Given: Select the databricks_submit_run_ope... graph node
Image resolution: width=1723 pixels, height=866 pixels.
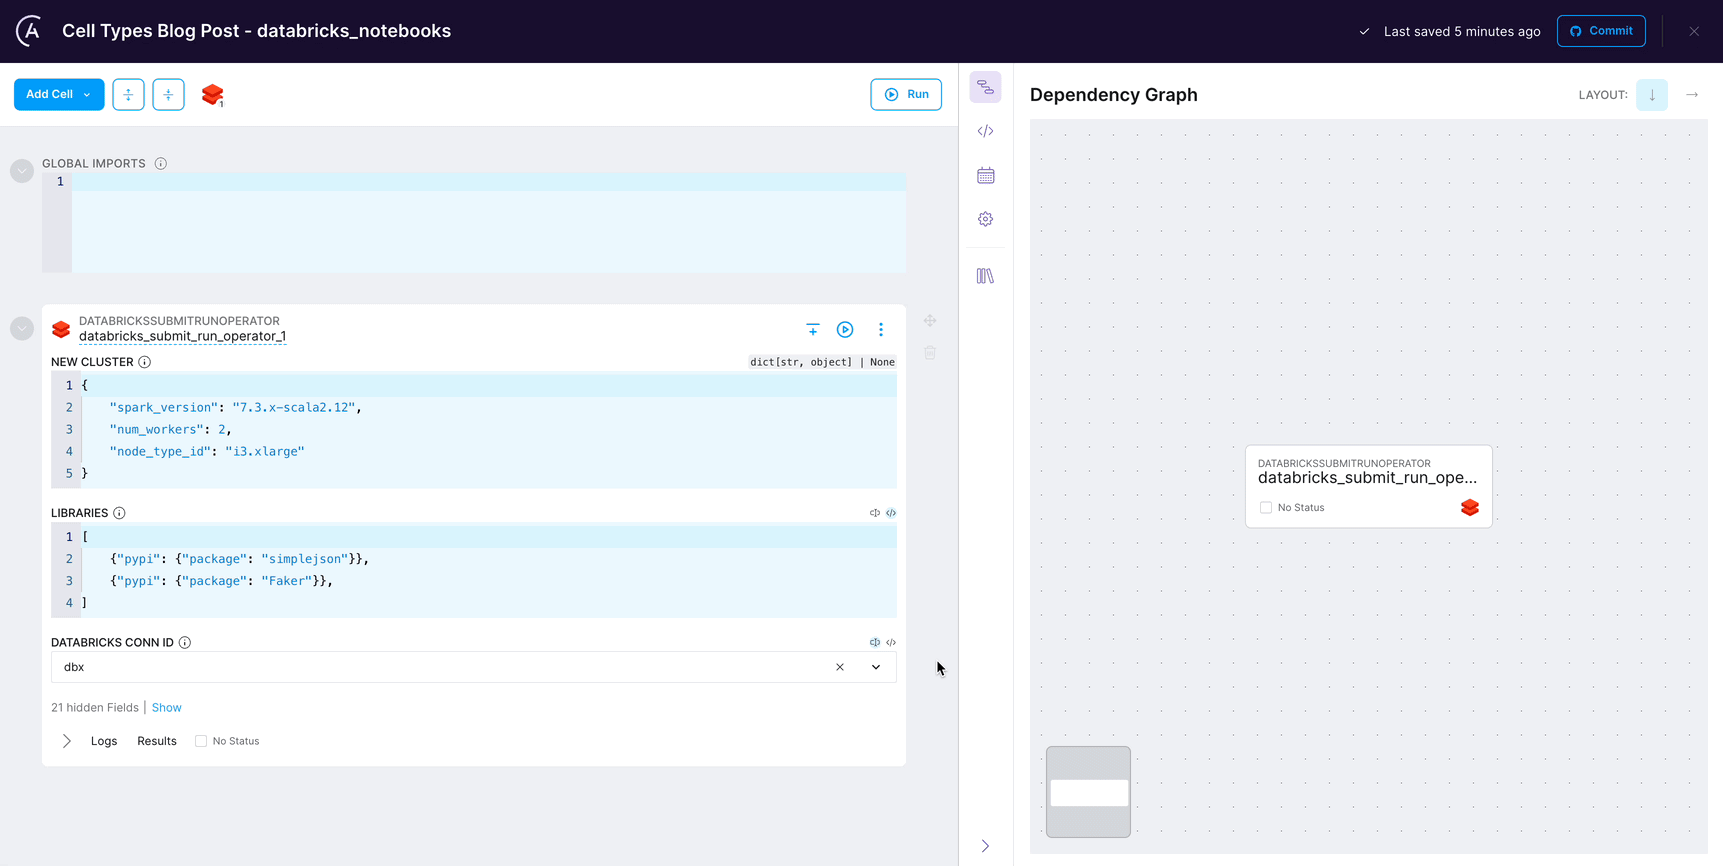Looking at the screenshot, I should [x=1368, y=486].
